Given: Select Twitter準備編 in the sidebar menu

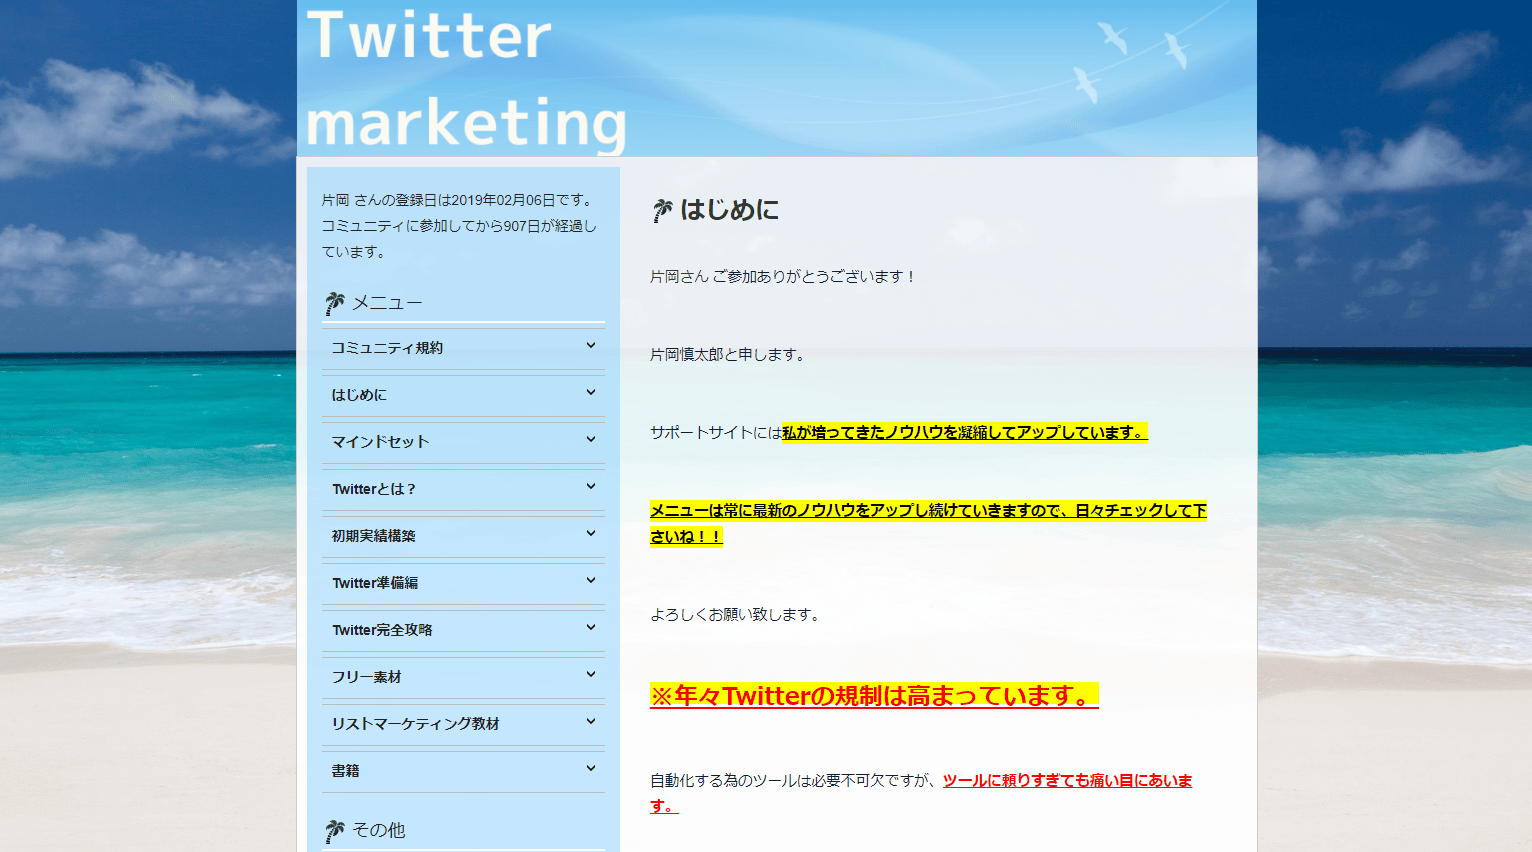Looking at the screenshot, I should (375, 583).
